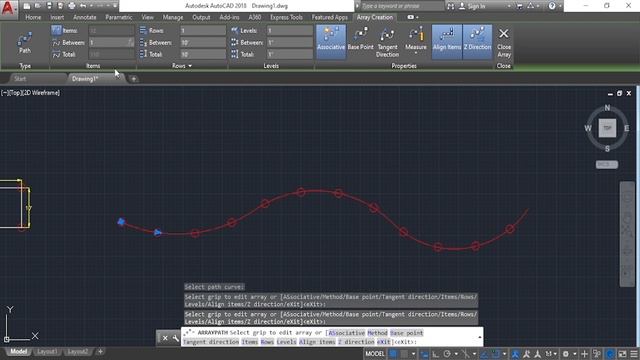Open the Autodesk App Store cart icon
This screenshot has width=640, height=360.
tap(520, 6)
